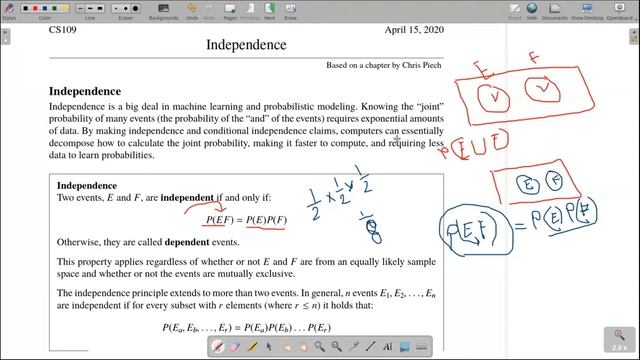Pick the yellow pen color
This screenshot has height=360, width=640.
click(x=64, y=8)
